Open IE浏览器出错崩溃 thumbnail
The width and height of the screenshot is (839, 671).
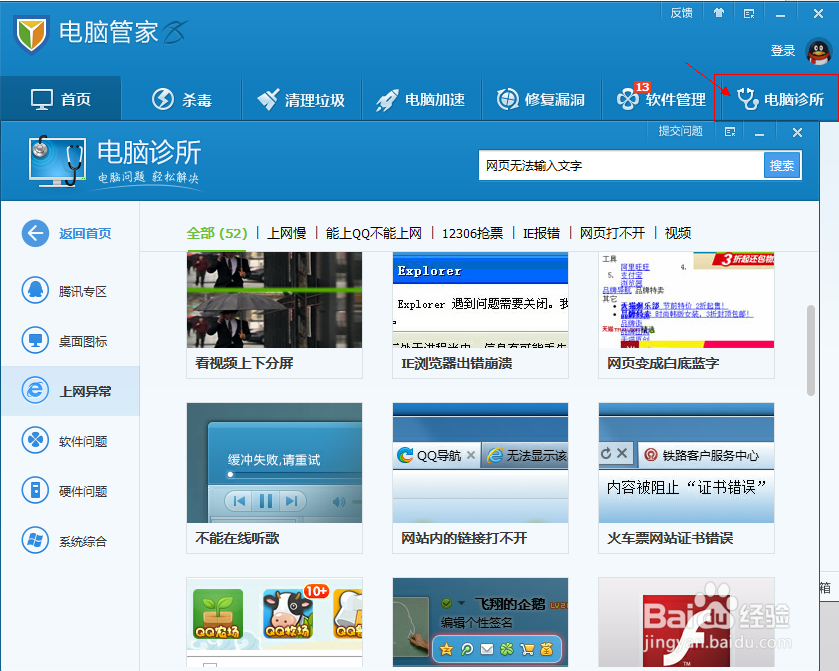point(480,300)
